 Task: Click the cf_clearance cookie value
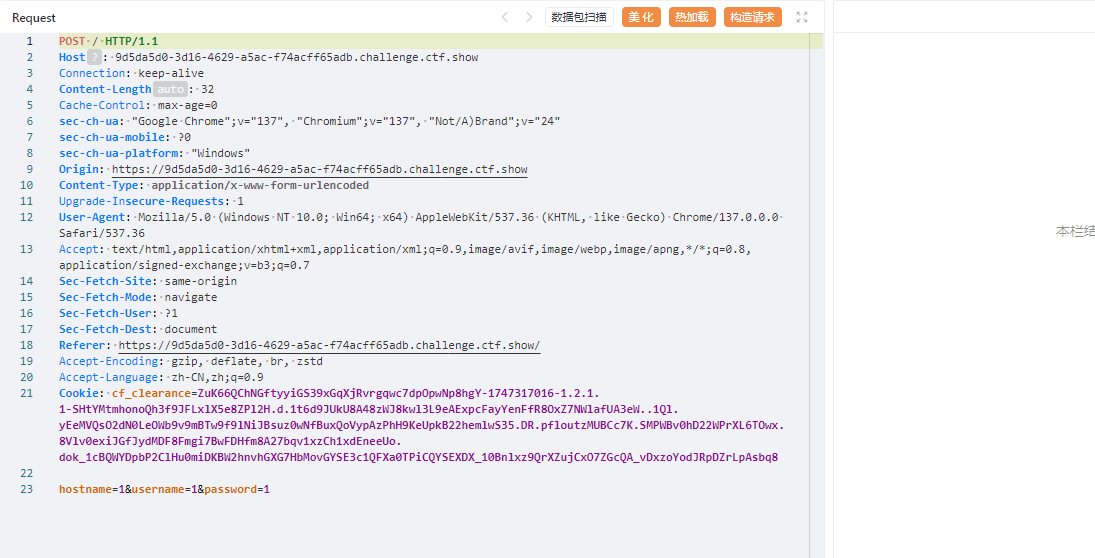coord(400,394)
